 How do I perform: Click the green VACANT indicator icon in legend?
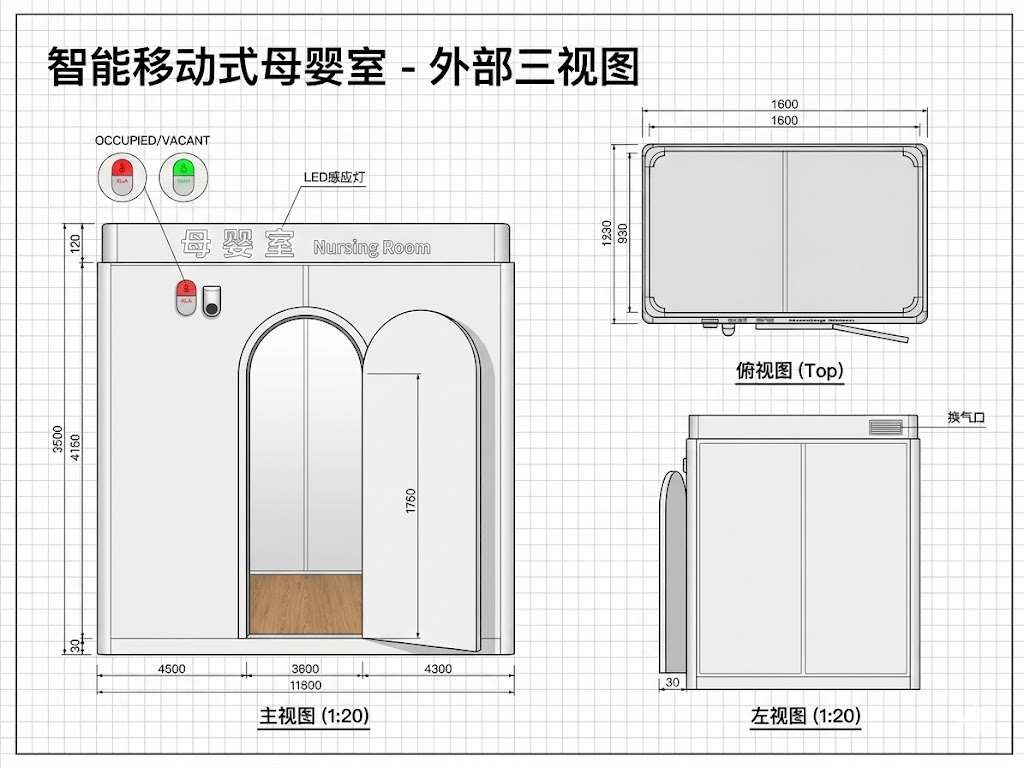point(184,176)
